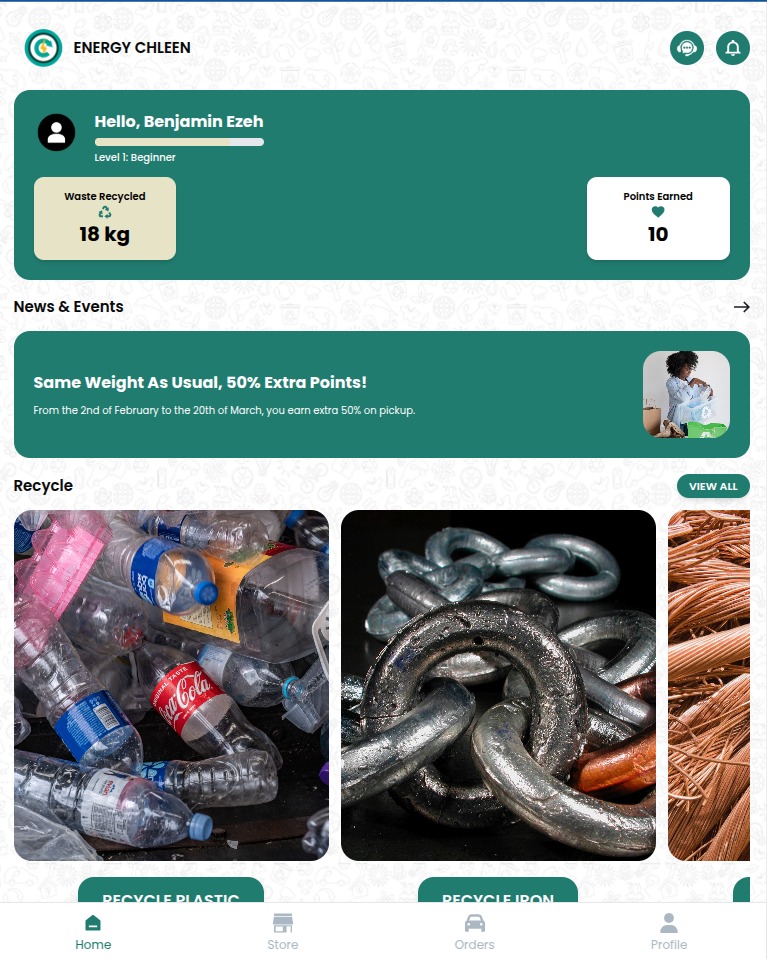767x959 pixels.
Task: Tap the Recycle Iron button
Action: click(x=498, y=890)
